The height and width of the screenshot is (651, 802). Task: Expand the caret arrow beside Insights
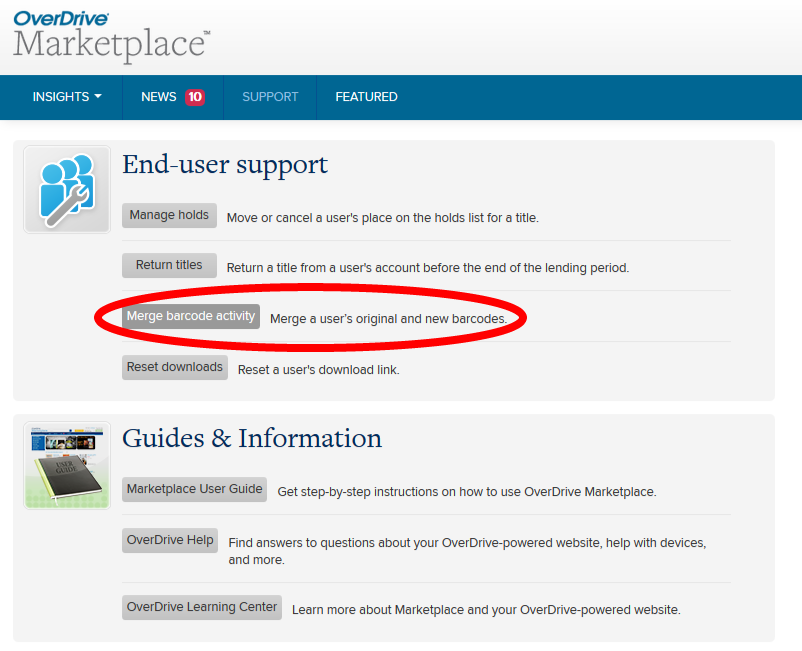pyautogui.click(x=98, y=97)
